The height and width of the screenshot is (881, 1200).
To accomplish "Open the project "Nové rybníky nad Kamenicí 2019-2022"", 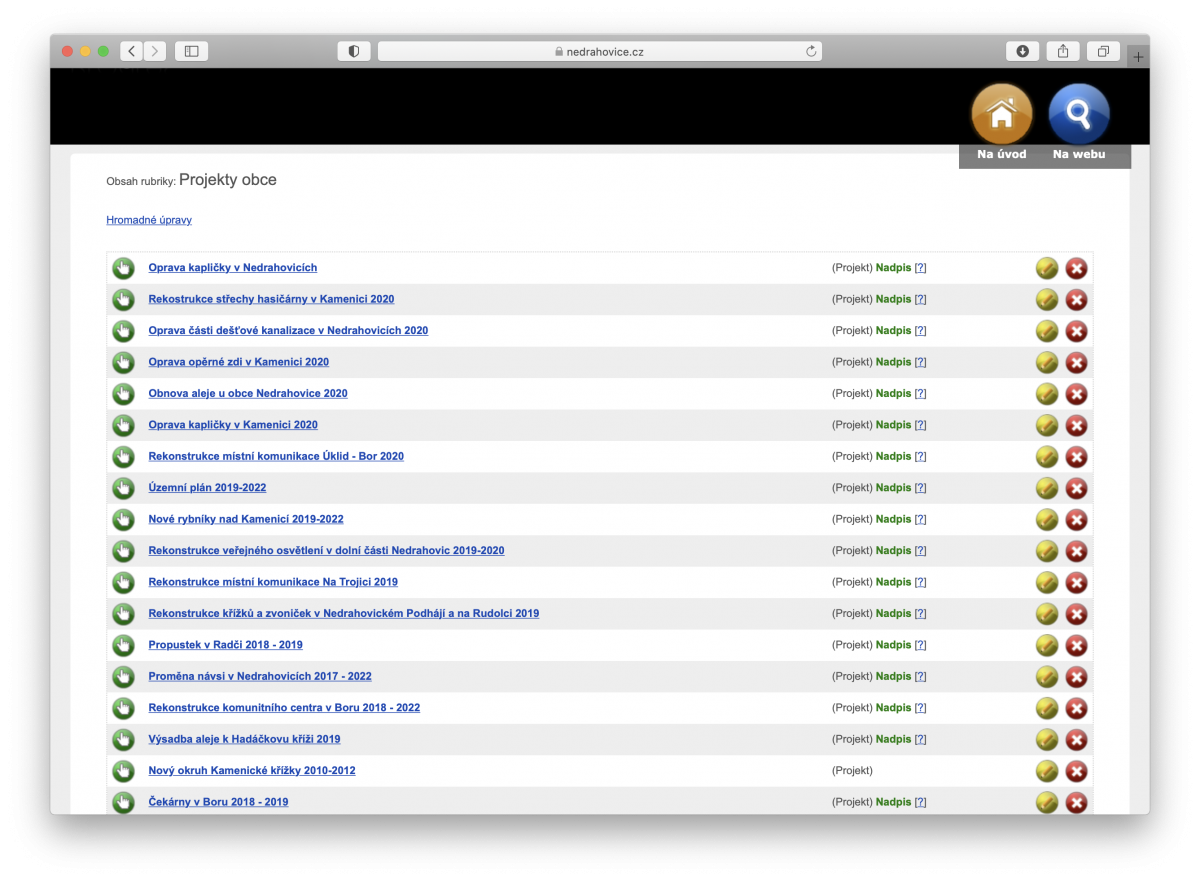I will pos(245,519).
